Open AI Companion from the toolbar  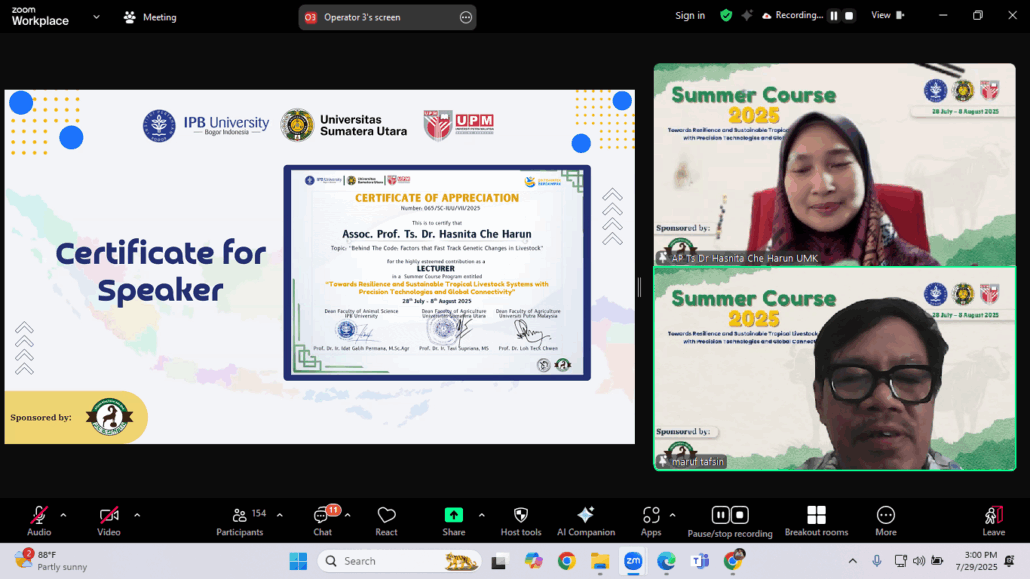(586, 520)
